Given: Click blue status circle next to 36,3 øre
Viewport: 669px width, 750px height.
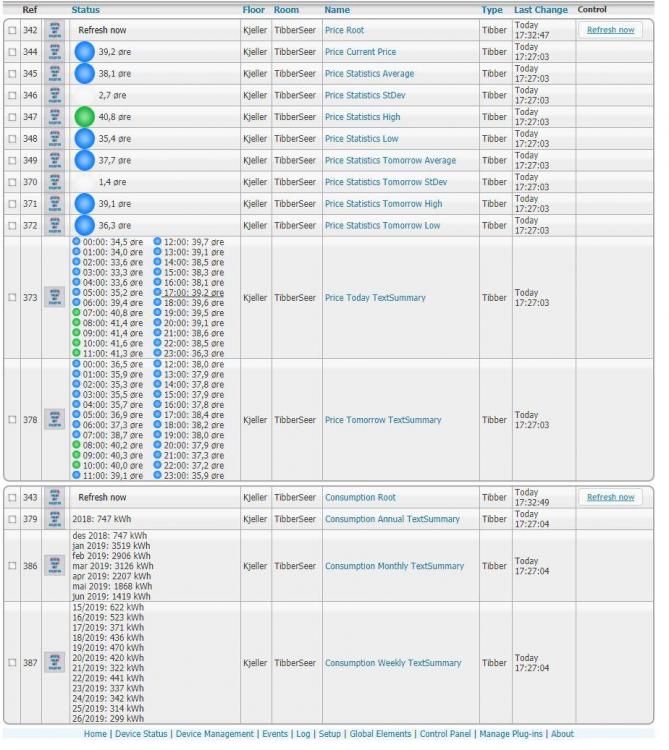Looking at the screenshot, I should [85, 225].
